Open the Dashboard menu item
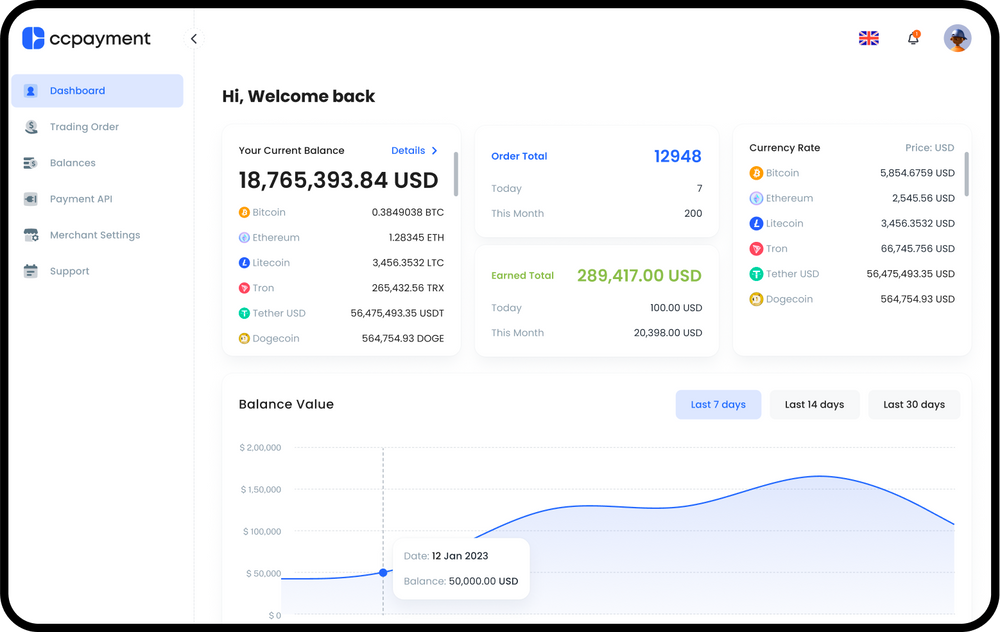This screenshot has width=1000, height=632. pyautogui.click(x=97, y=91)
